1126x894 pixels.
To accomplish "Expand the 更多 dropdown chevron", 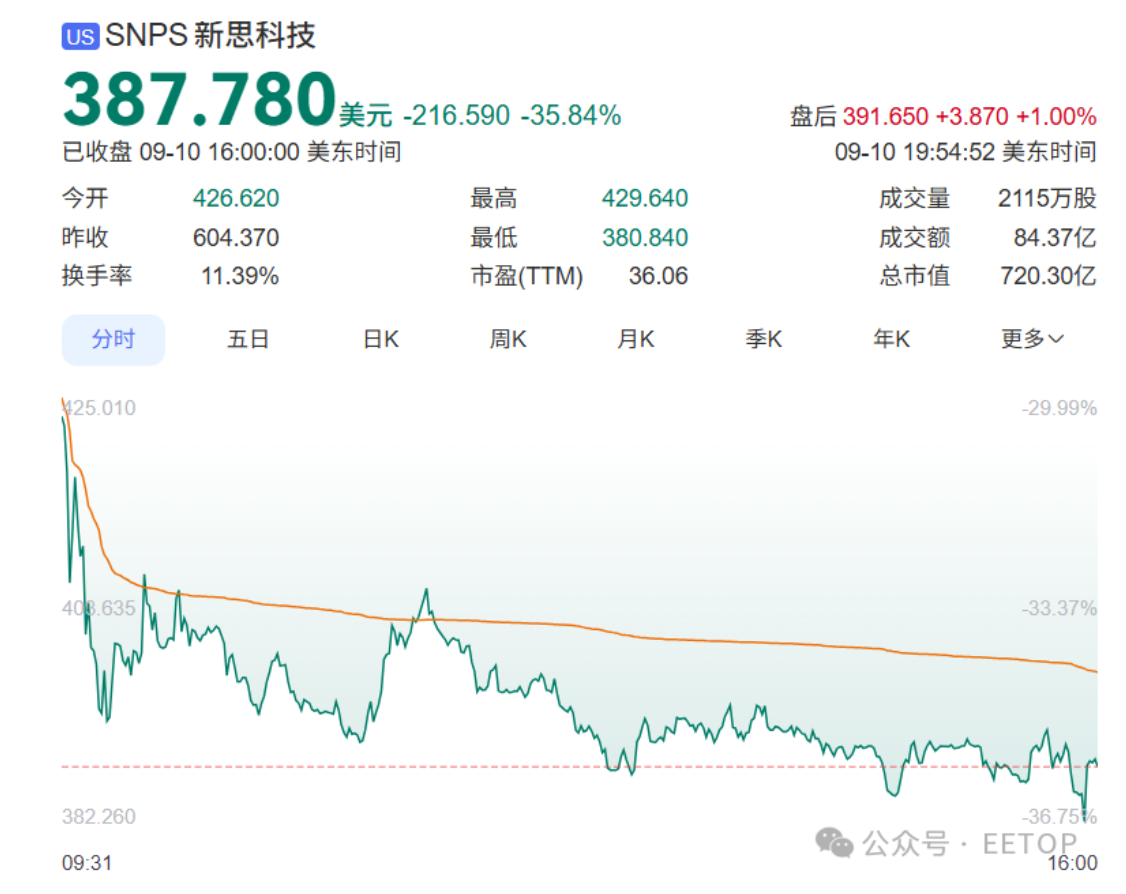I will pos(1056,340).
